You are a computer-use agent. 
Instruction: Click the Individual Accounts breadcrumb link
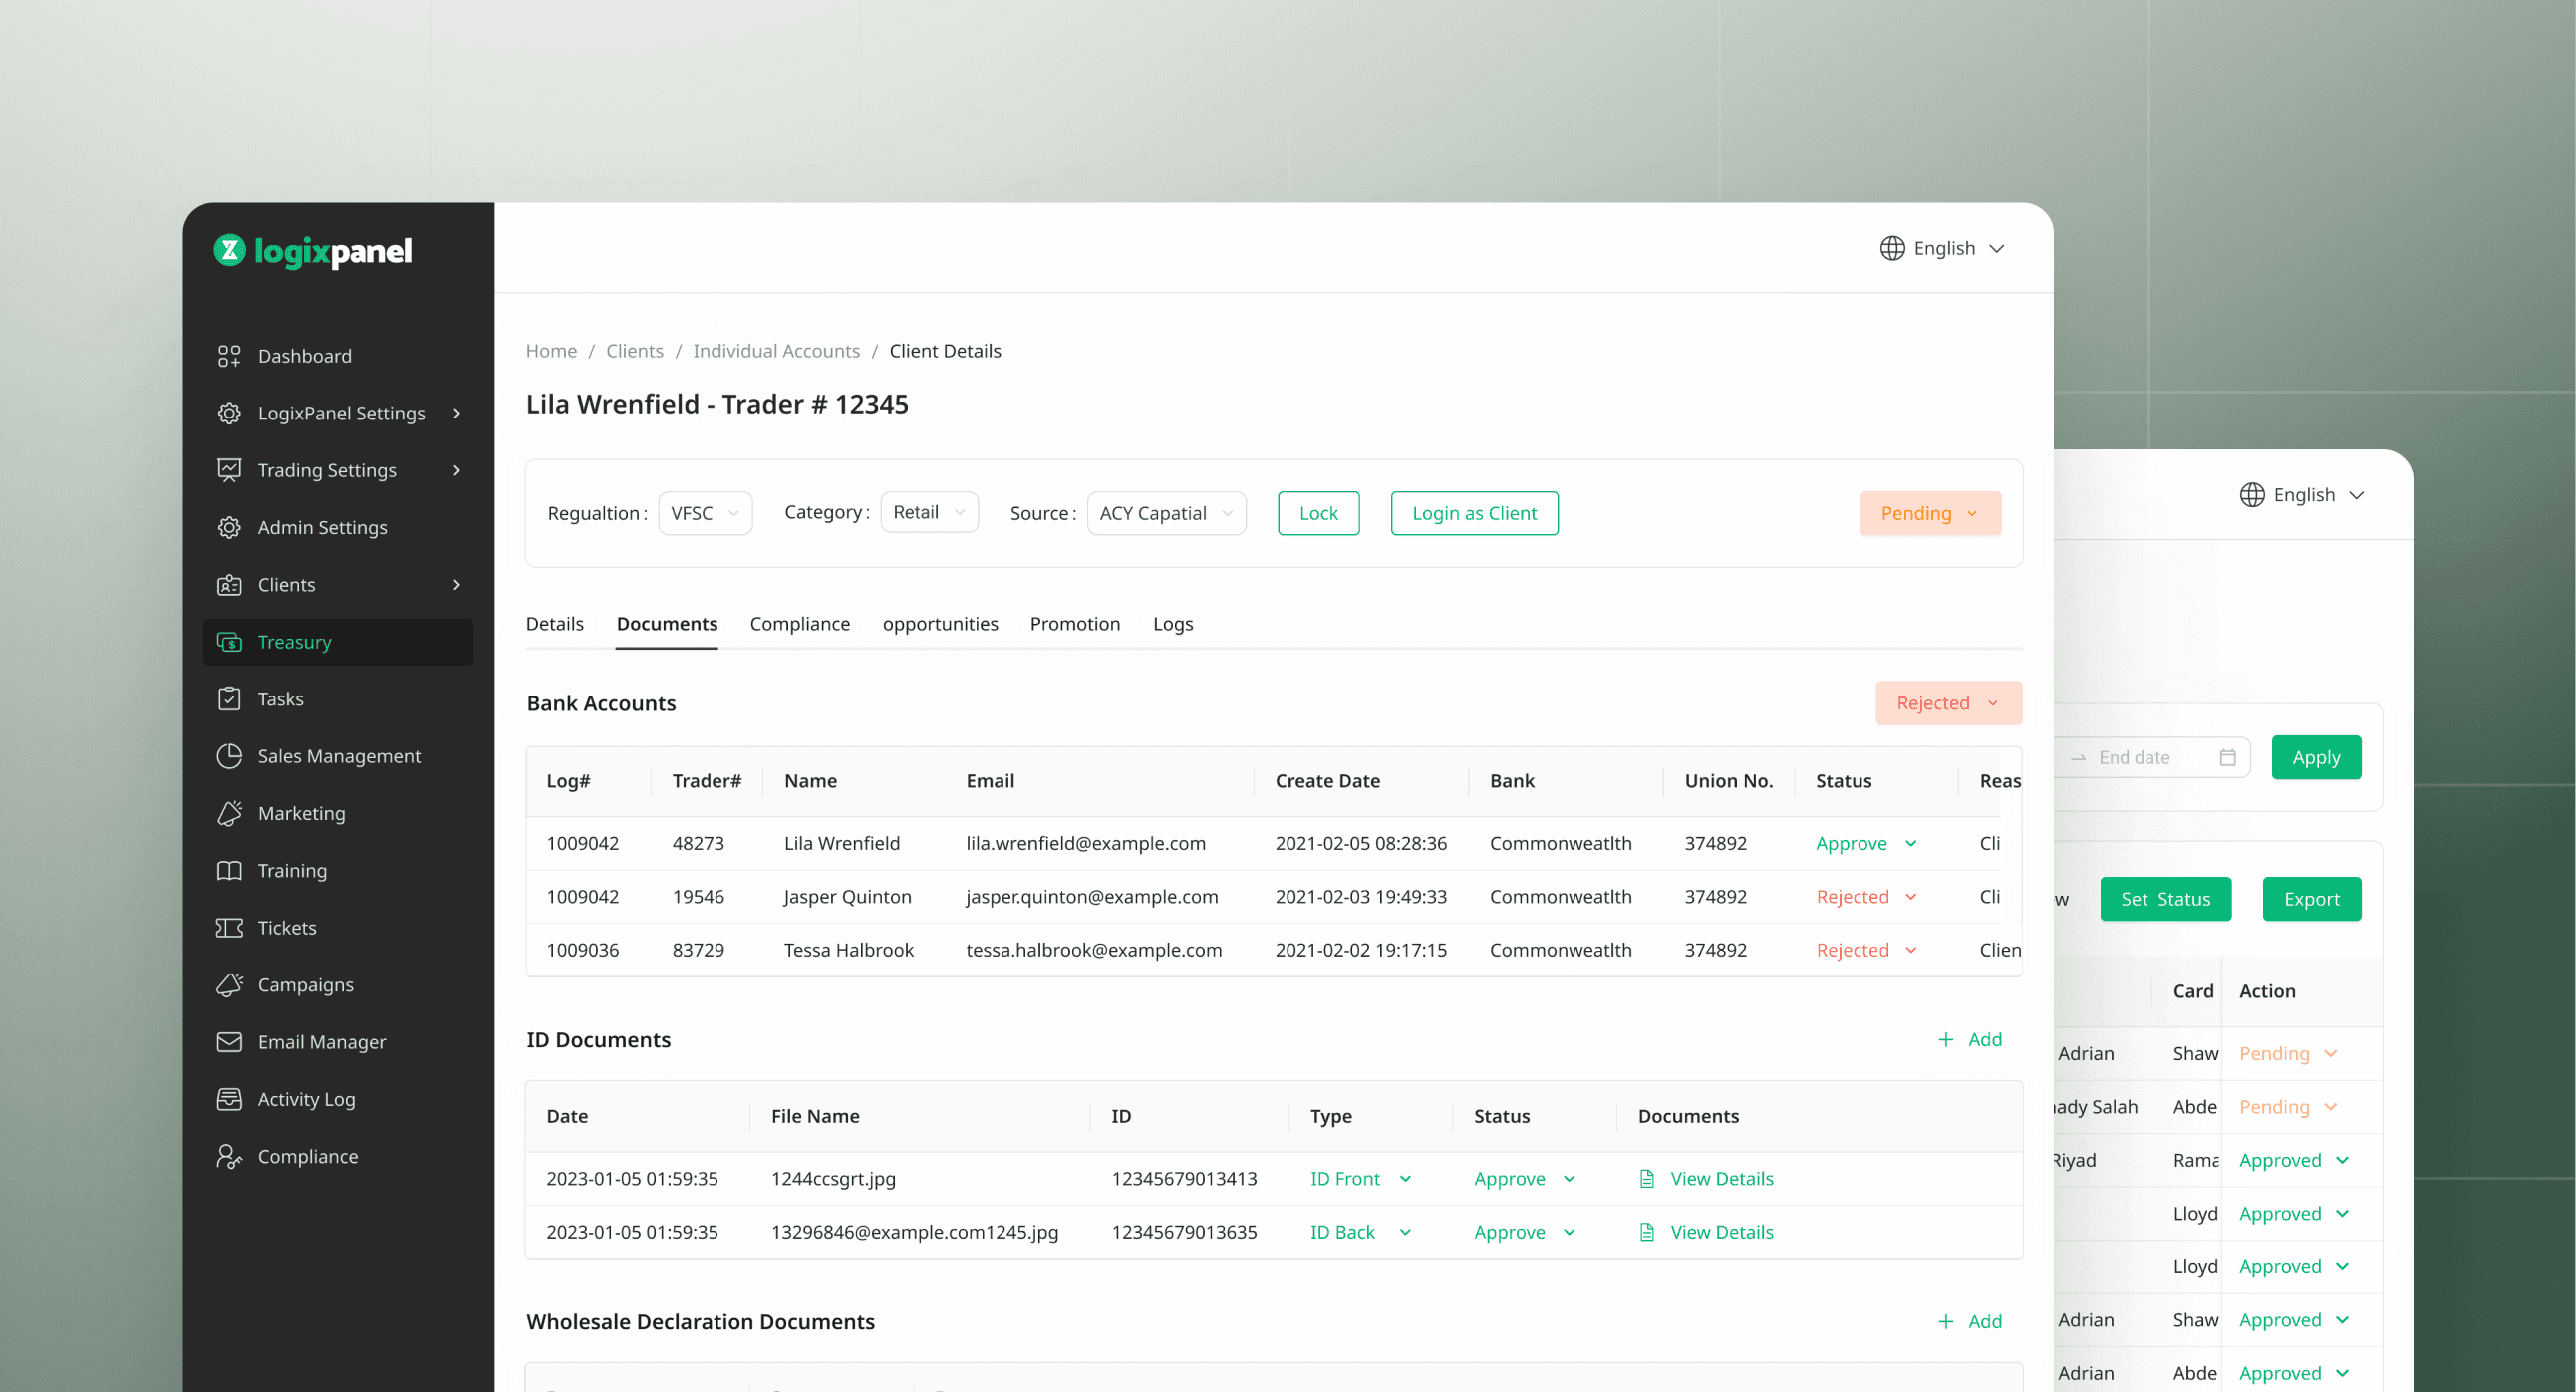[776, 351]
